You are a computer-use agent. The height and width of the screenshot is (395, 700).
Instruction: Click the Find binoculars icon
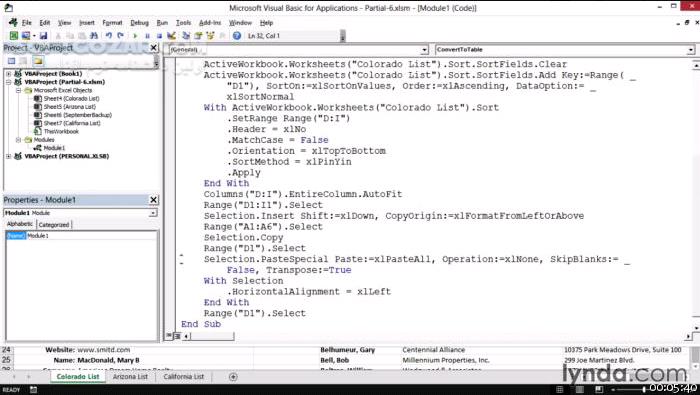[94, 36]
